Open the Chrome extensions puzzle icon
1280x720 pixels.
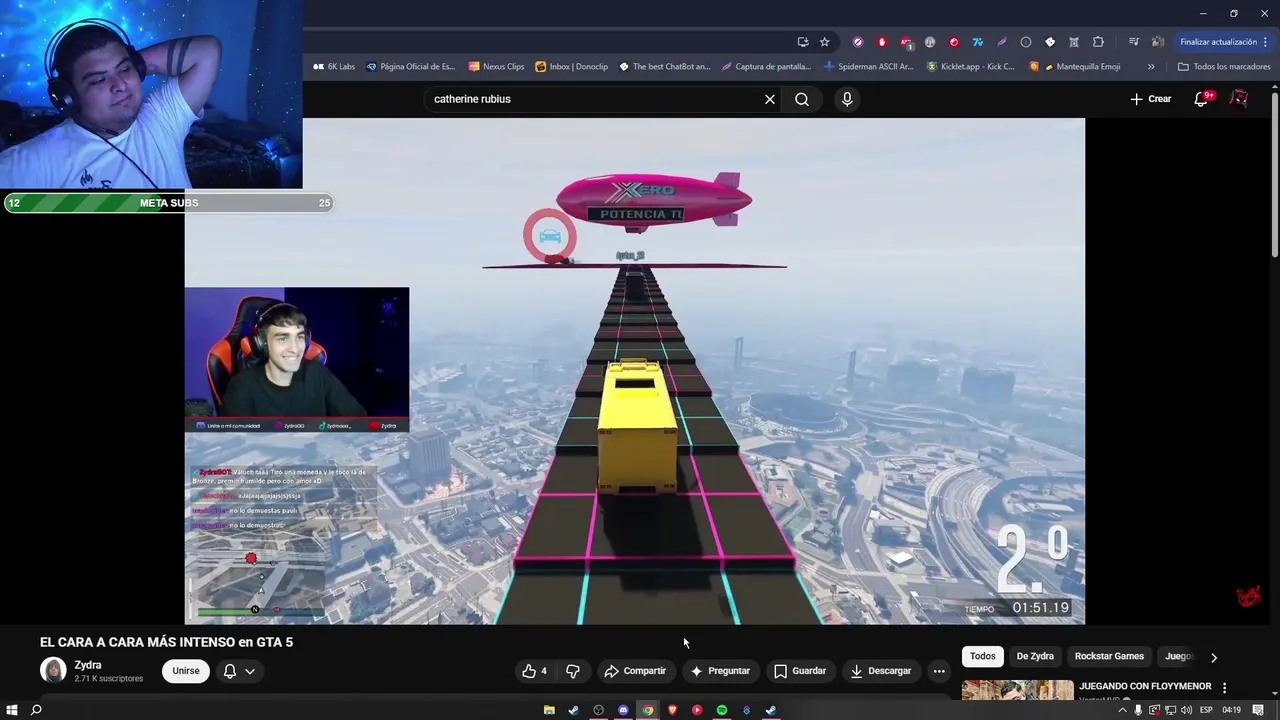1098,42
